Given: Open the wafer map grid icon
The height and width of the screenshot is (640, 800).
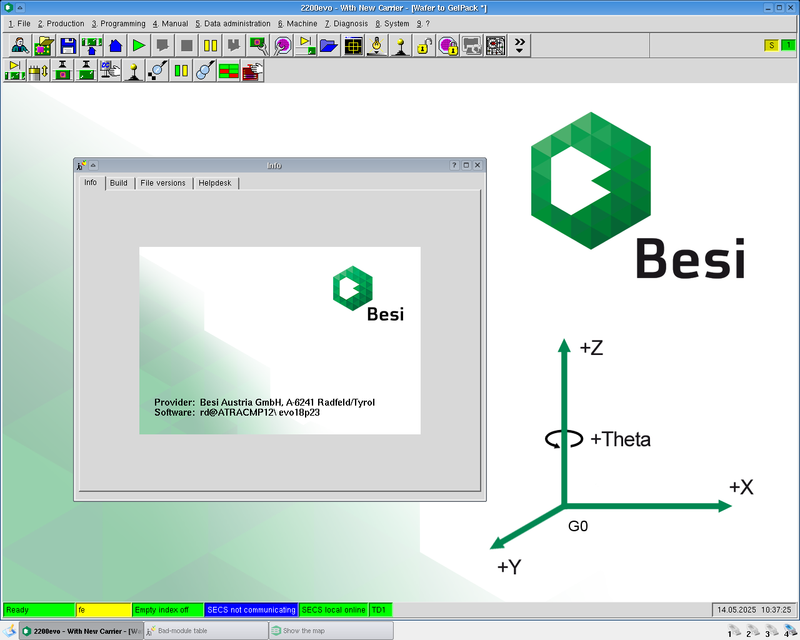Looking at the screenshot, I should (x=495, y=45).
